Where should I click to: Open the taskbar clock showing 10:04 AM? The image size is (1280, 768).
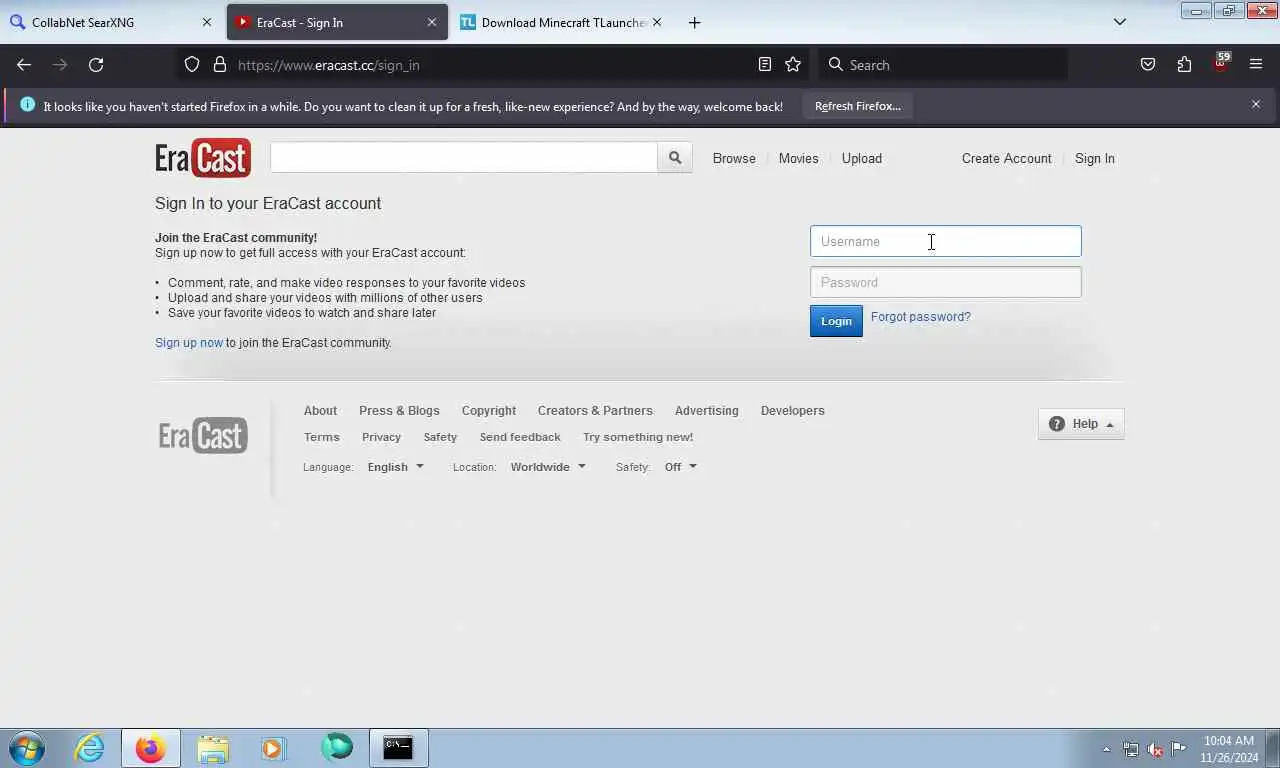point(1229,749)
